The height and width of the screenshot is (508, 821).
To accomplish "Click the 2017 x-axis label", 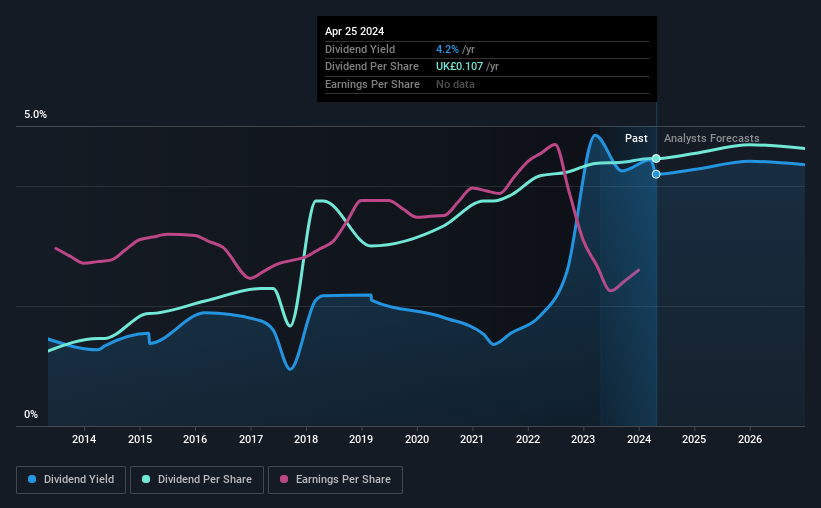I will (x=251, y=439).
